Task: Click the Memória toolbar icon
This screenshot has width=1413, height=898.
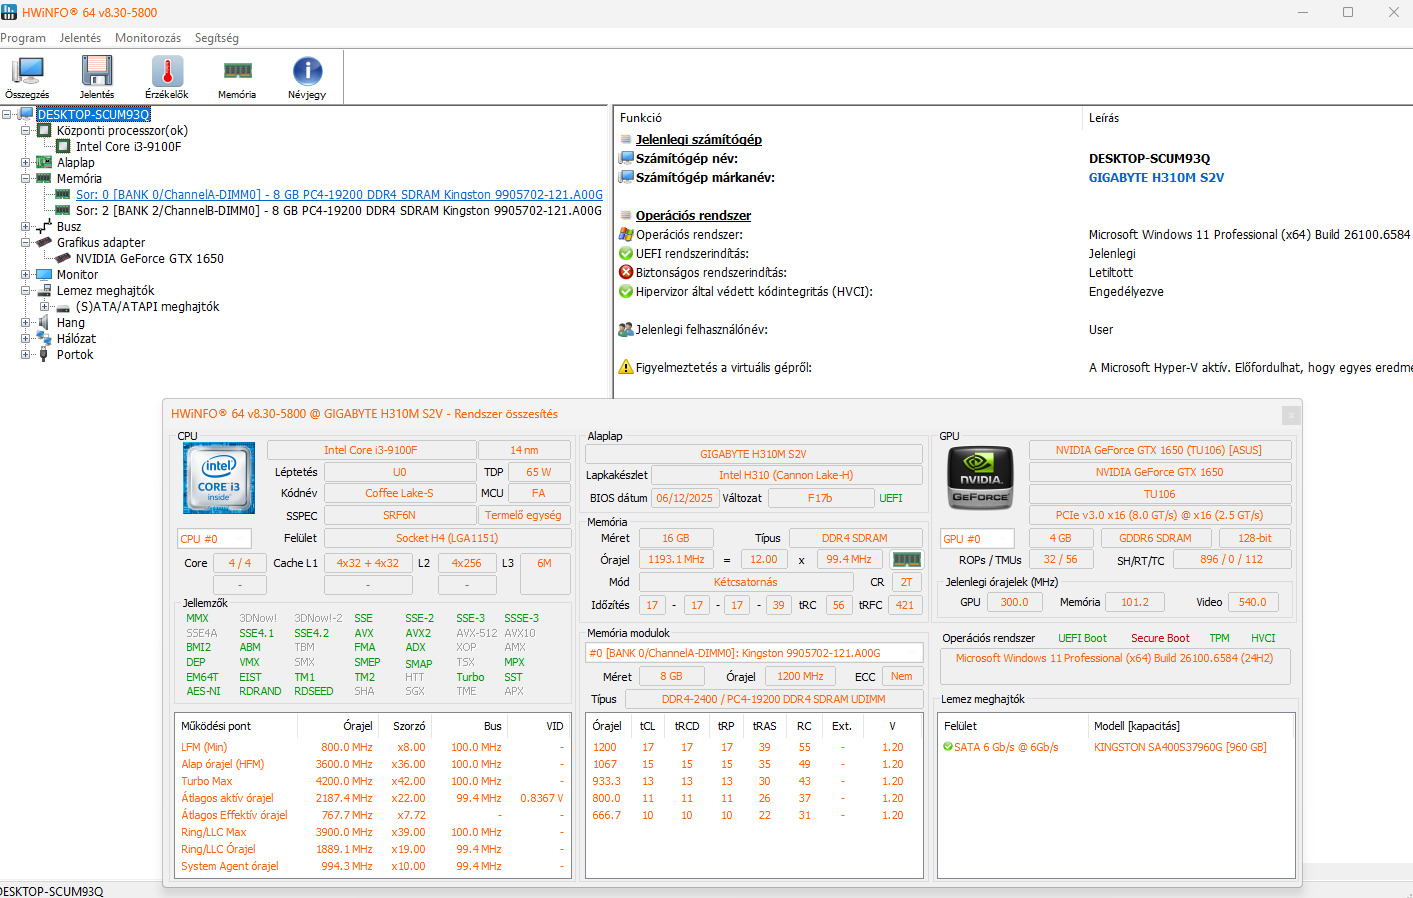Action: tap(237, 77)
